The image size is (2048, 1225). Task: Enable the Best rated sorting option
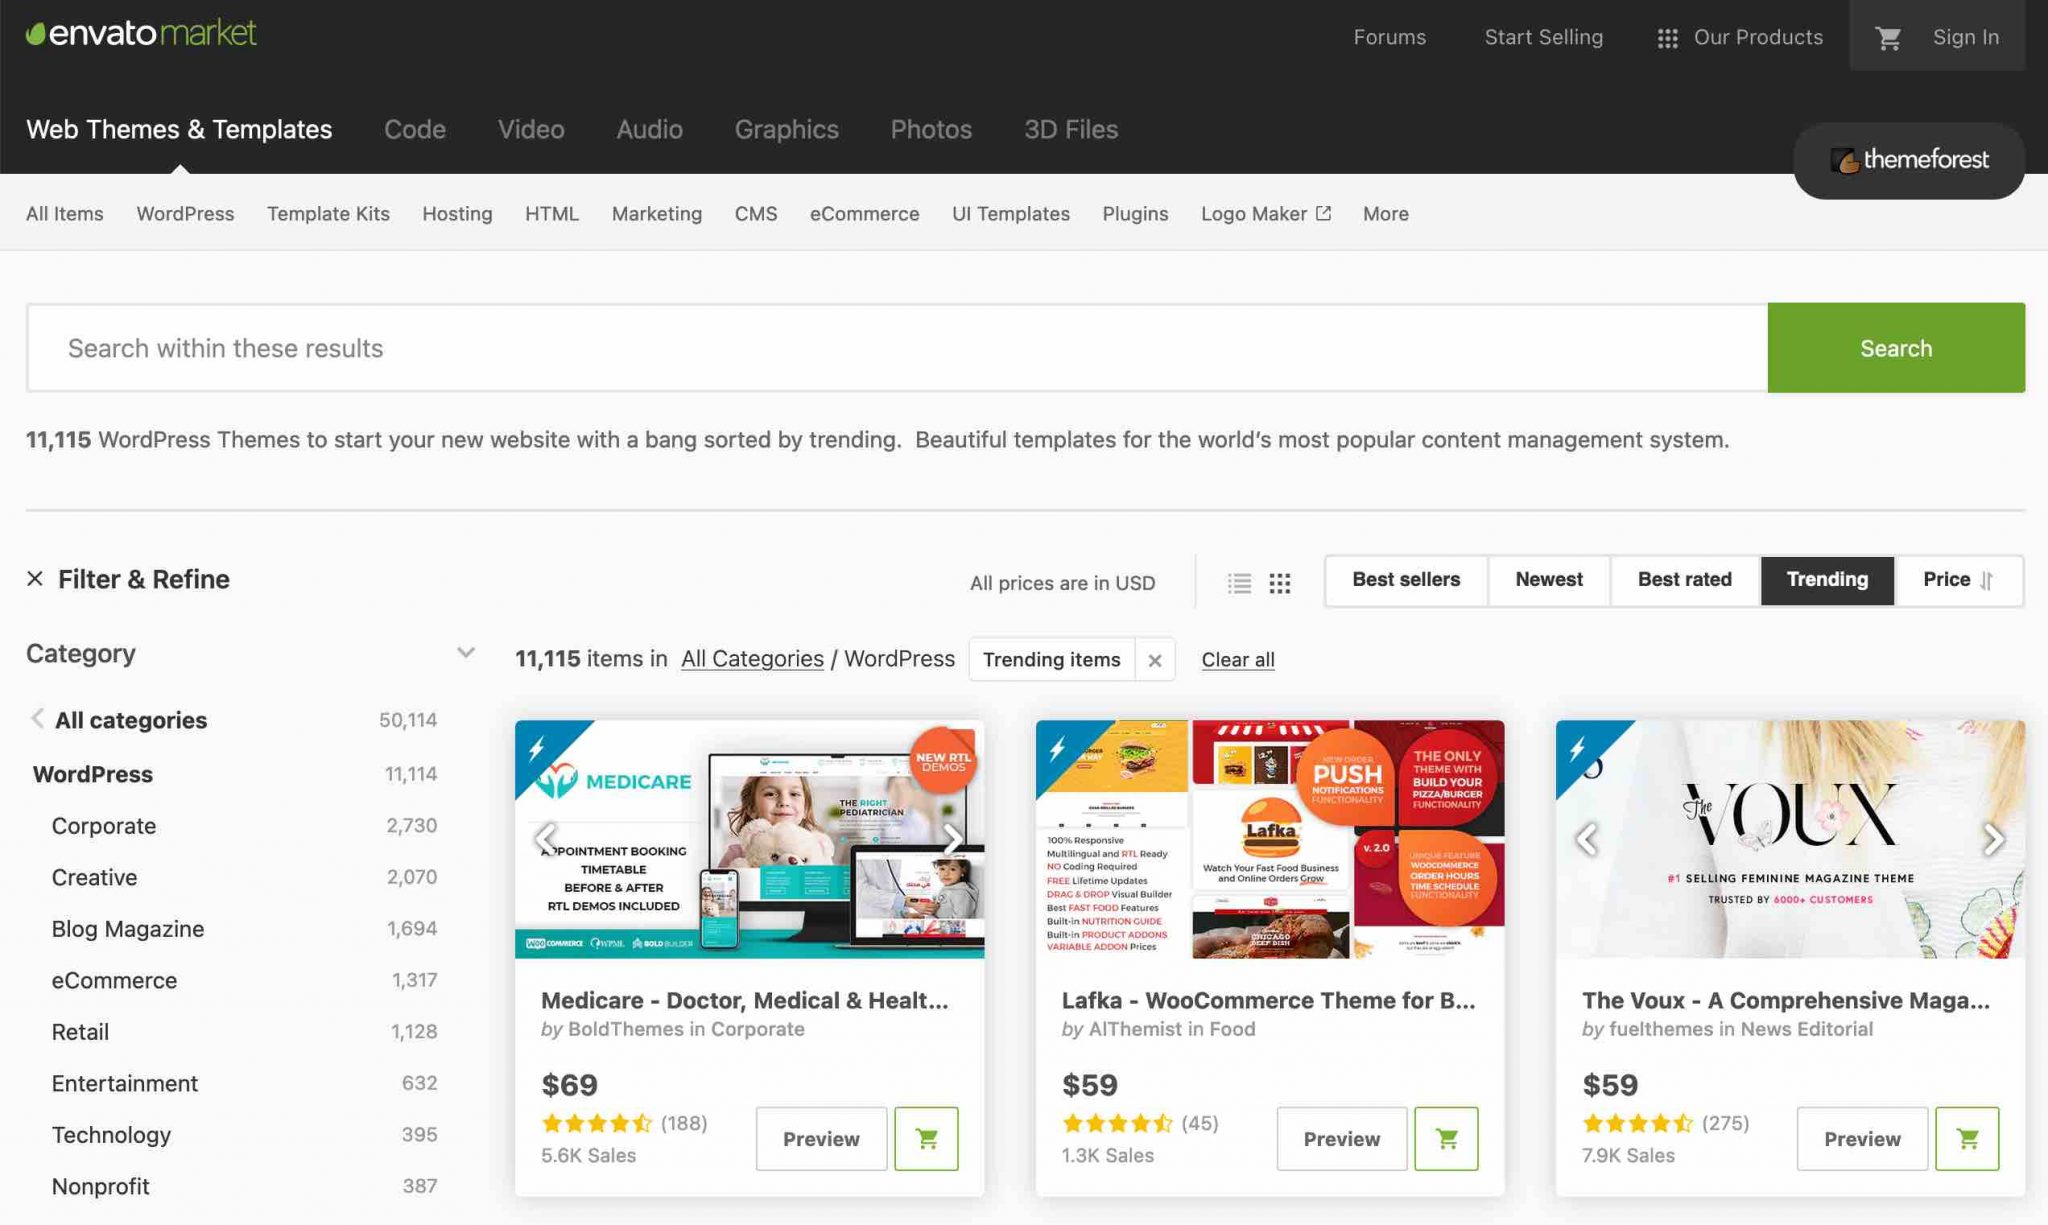point(1684,580)
